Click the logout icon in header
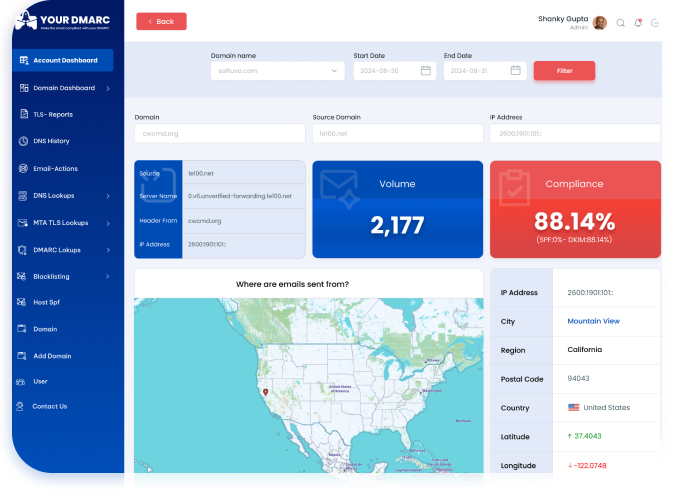The height and width of the screenshot is (493, 674). click(x=655, y=23)
